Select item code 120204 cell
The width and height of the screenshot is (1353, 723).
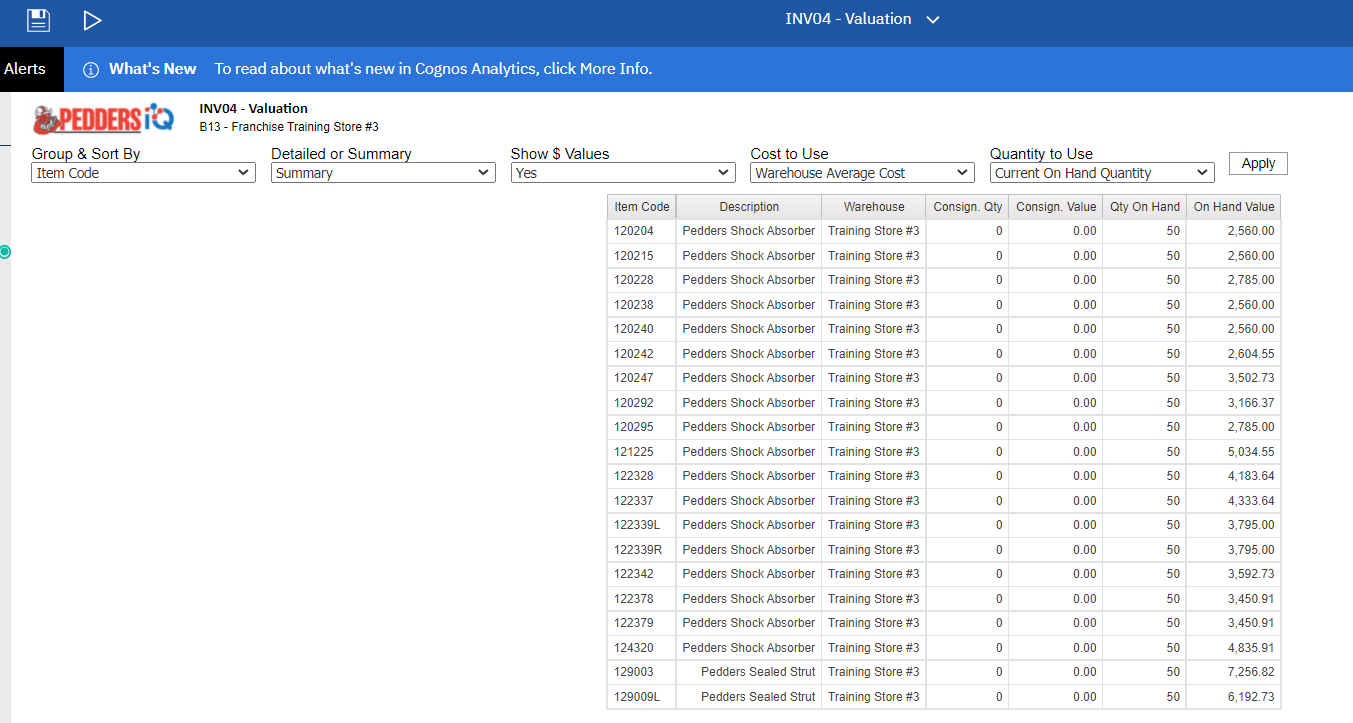[642, 231]
